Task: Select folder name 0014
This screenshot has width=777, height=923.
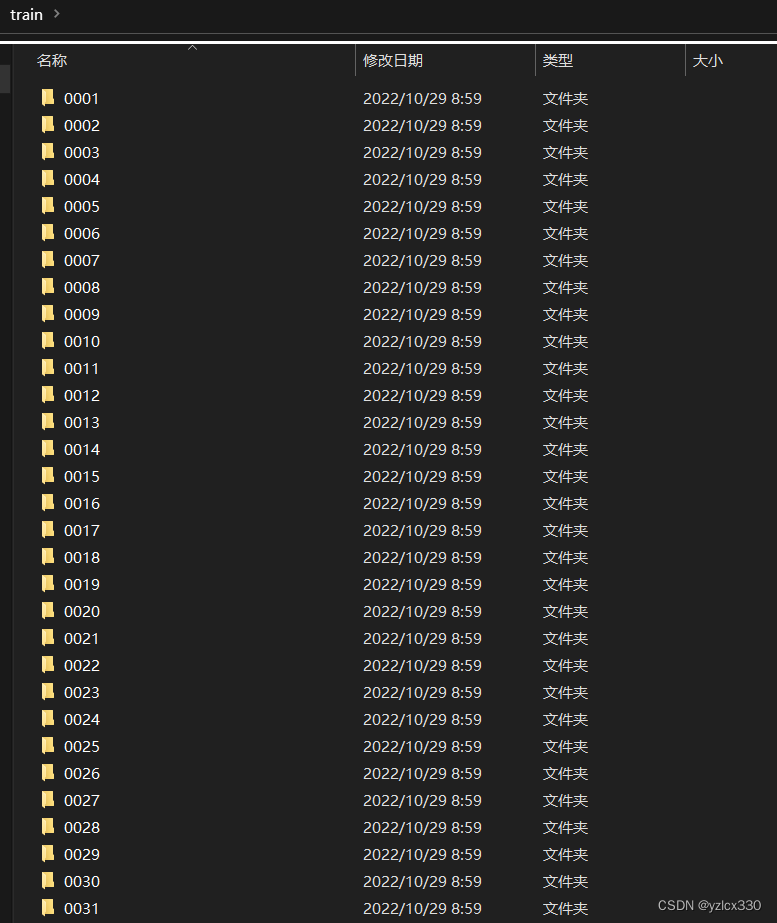Action: tap(82, 450)
